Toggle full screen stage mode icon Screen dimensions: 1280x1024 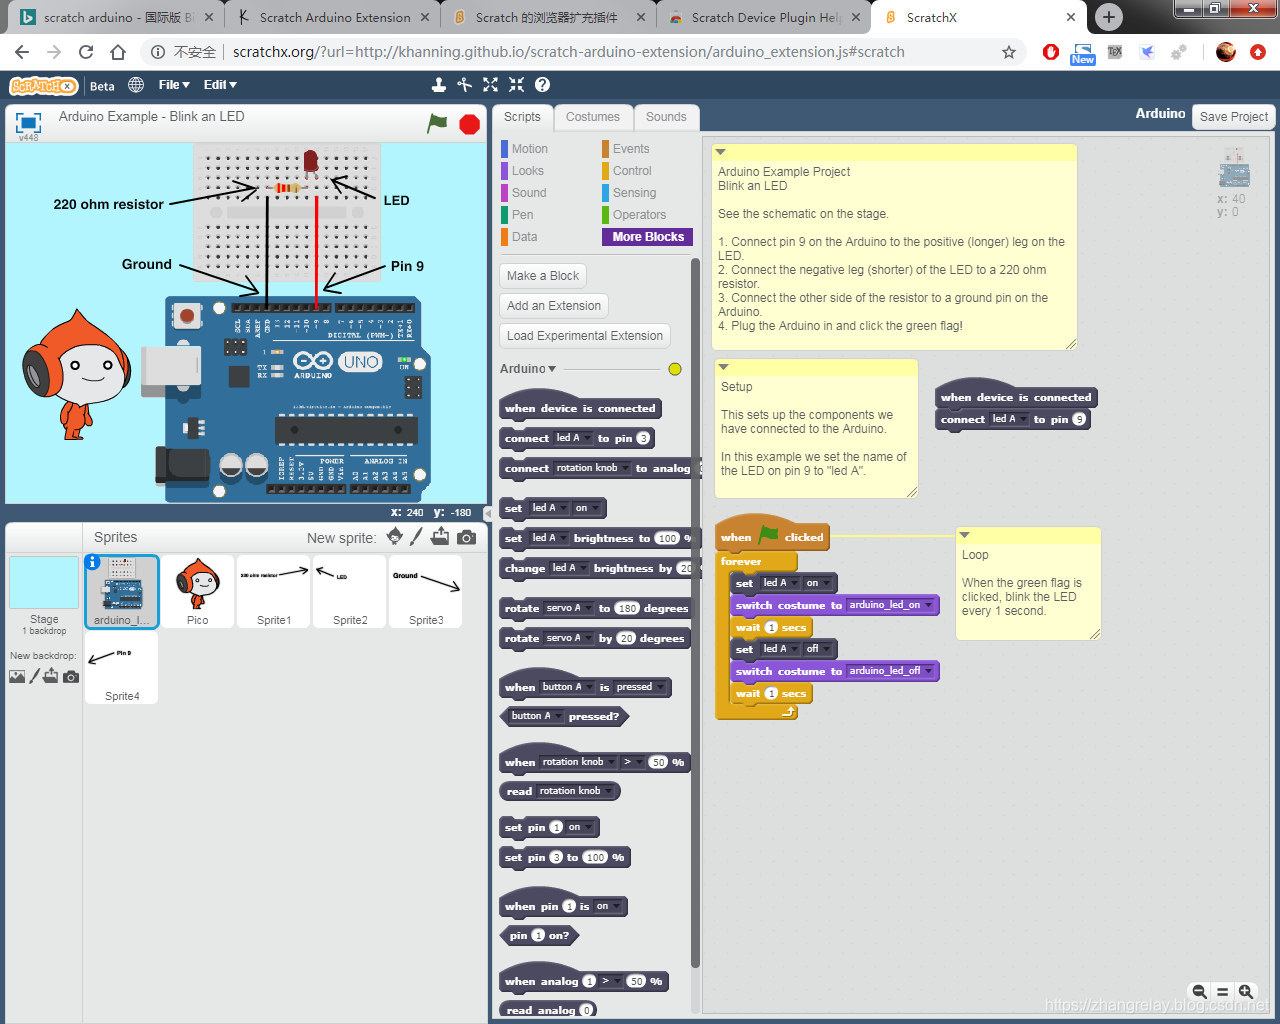coord(28,123)
